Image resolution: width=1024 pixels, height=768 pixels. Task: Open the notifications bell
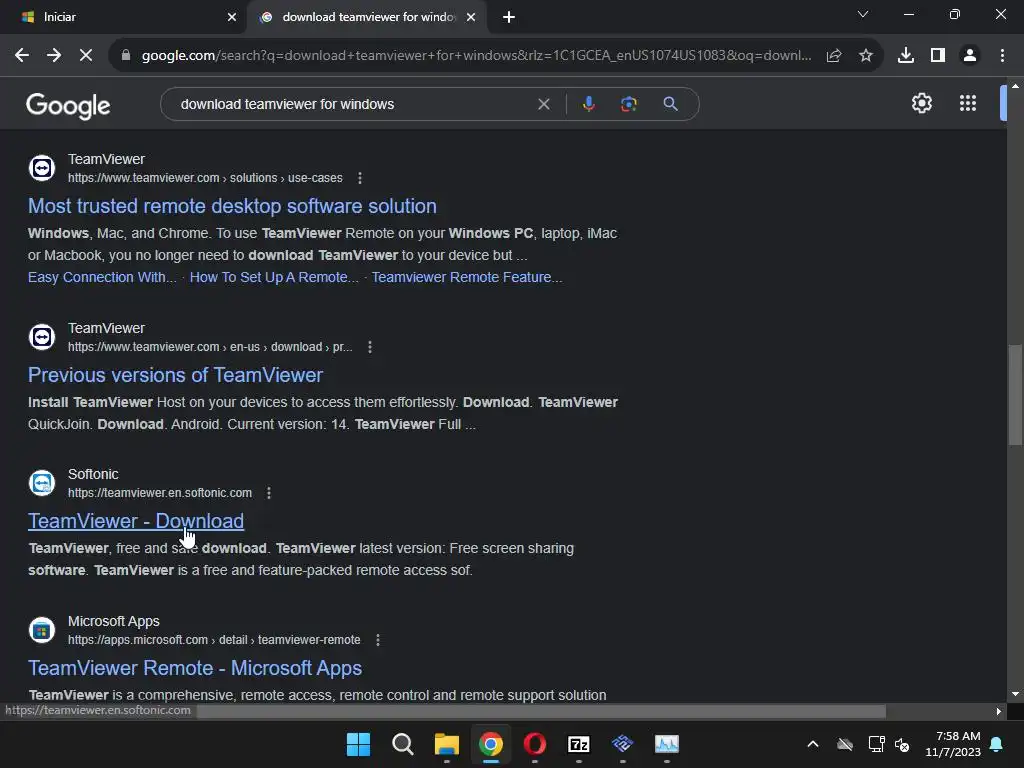(x=997, y=744)
